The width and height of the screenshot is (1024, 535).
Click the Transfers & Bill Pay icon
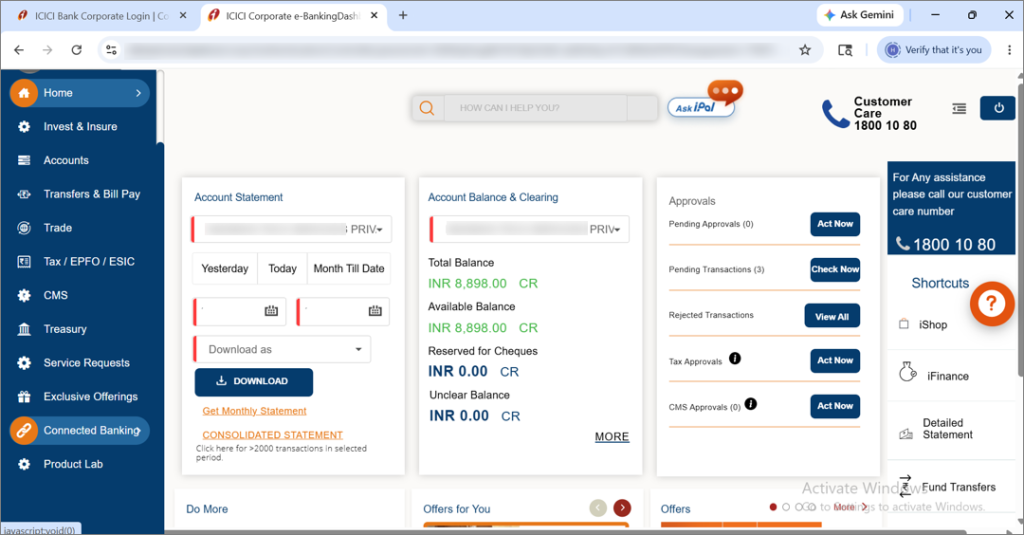[x=24, y=194]
